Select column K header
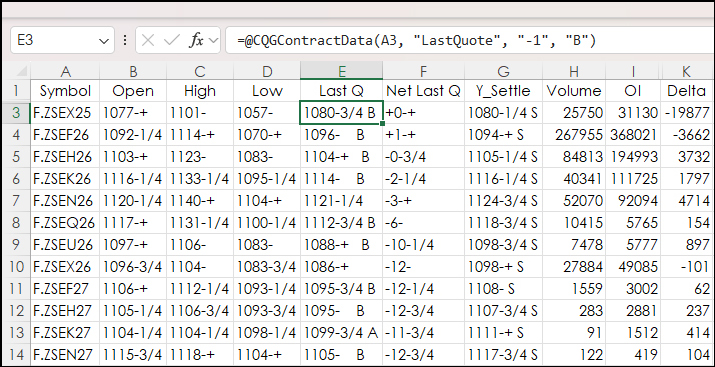Viewport: 715px width, 367px height. point(686,71)
